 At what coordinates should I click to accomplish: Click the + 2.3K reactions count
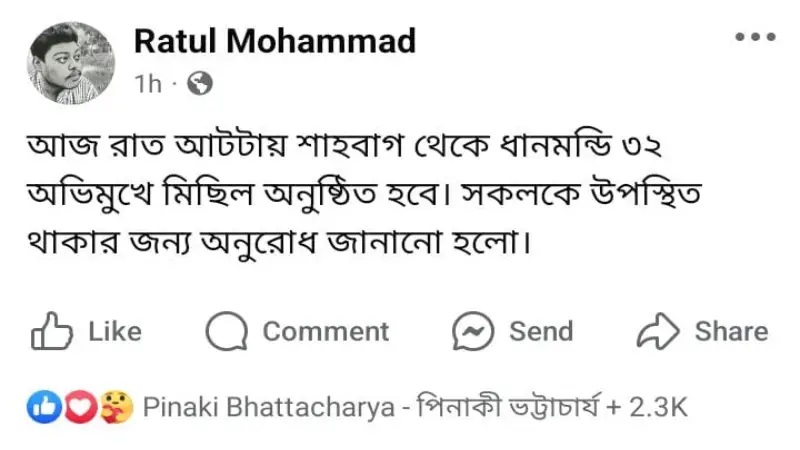coord(647,408)
